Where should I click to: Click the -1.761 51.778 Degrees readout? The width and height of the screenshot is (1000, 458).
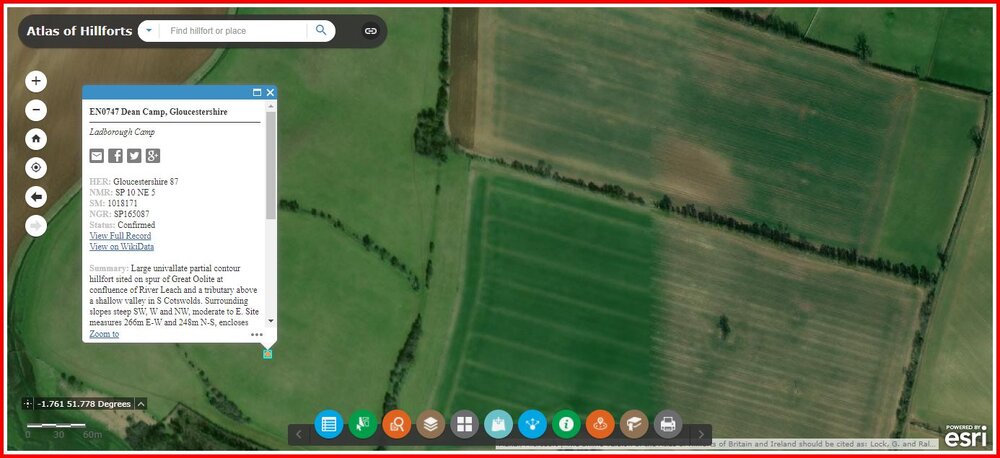(85, 404)
